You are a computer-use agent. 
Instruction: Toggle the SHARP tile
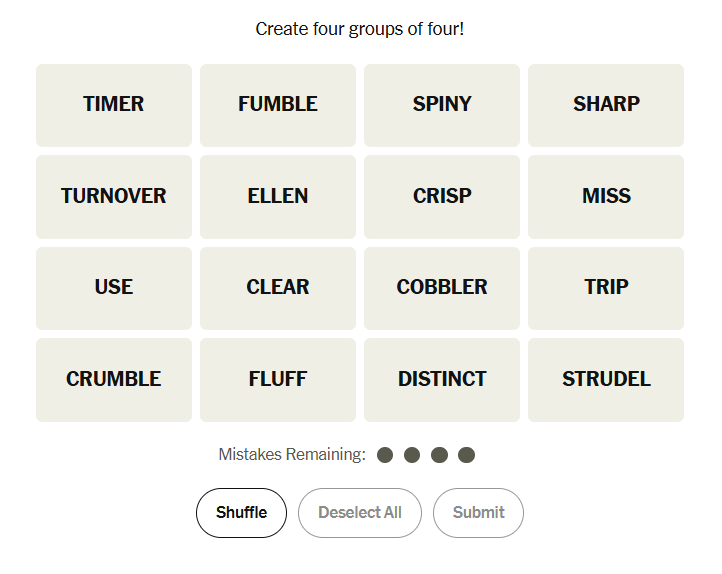point(606,105)
